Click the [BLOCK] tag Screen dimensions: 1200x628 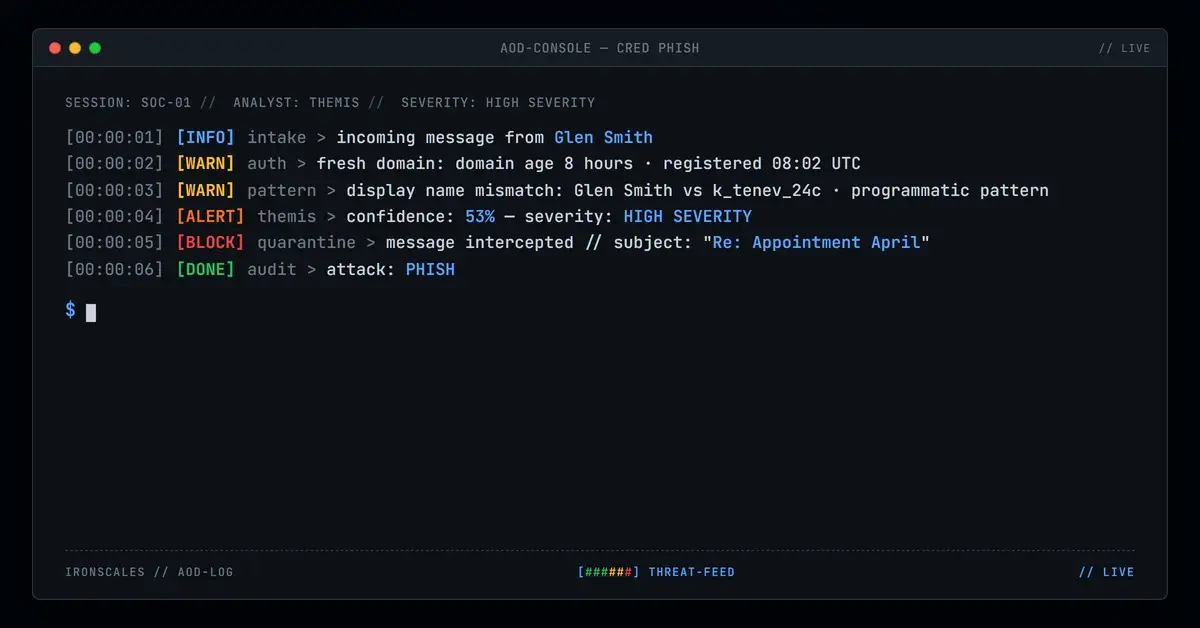210,242
